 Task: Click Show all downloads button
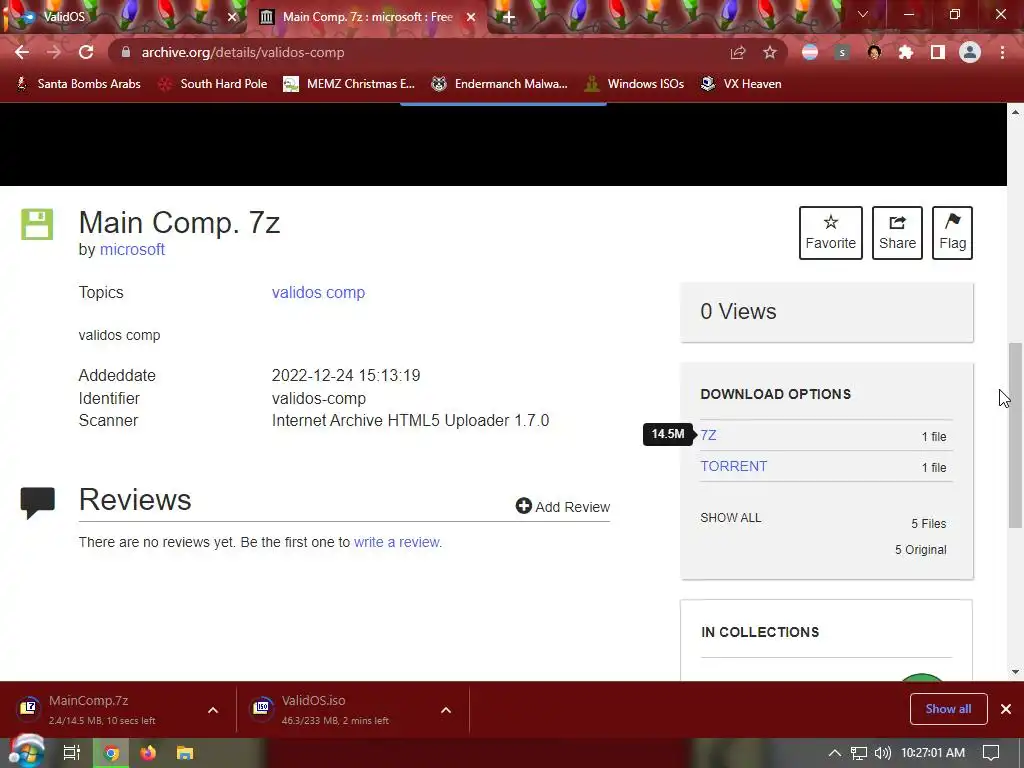point(948,709)
